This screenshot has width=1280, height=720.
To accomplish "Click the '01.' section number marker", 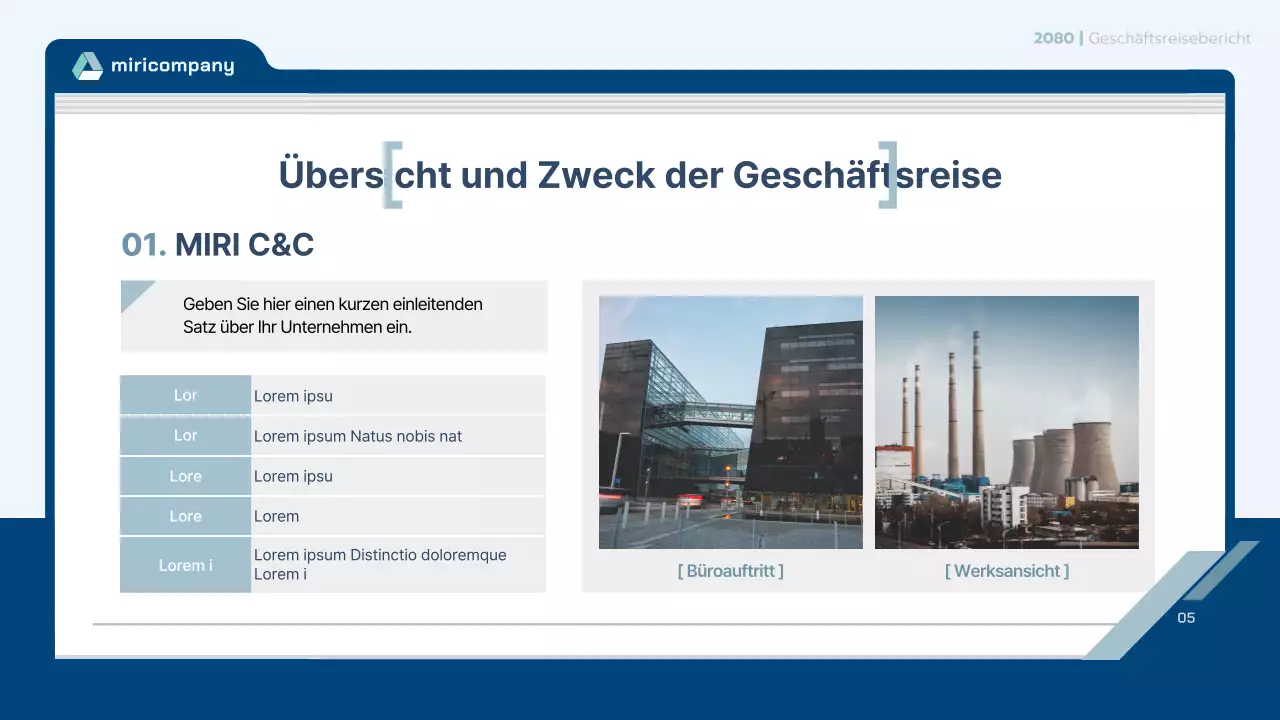I will [141, 245].
